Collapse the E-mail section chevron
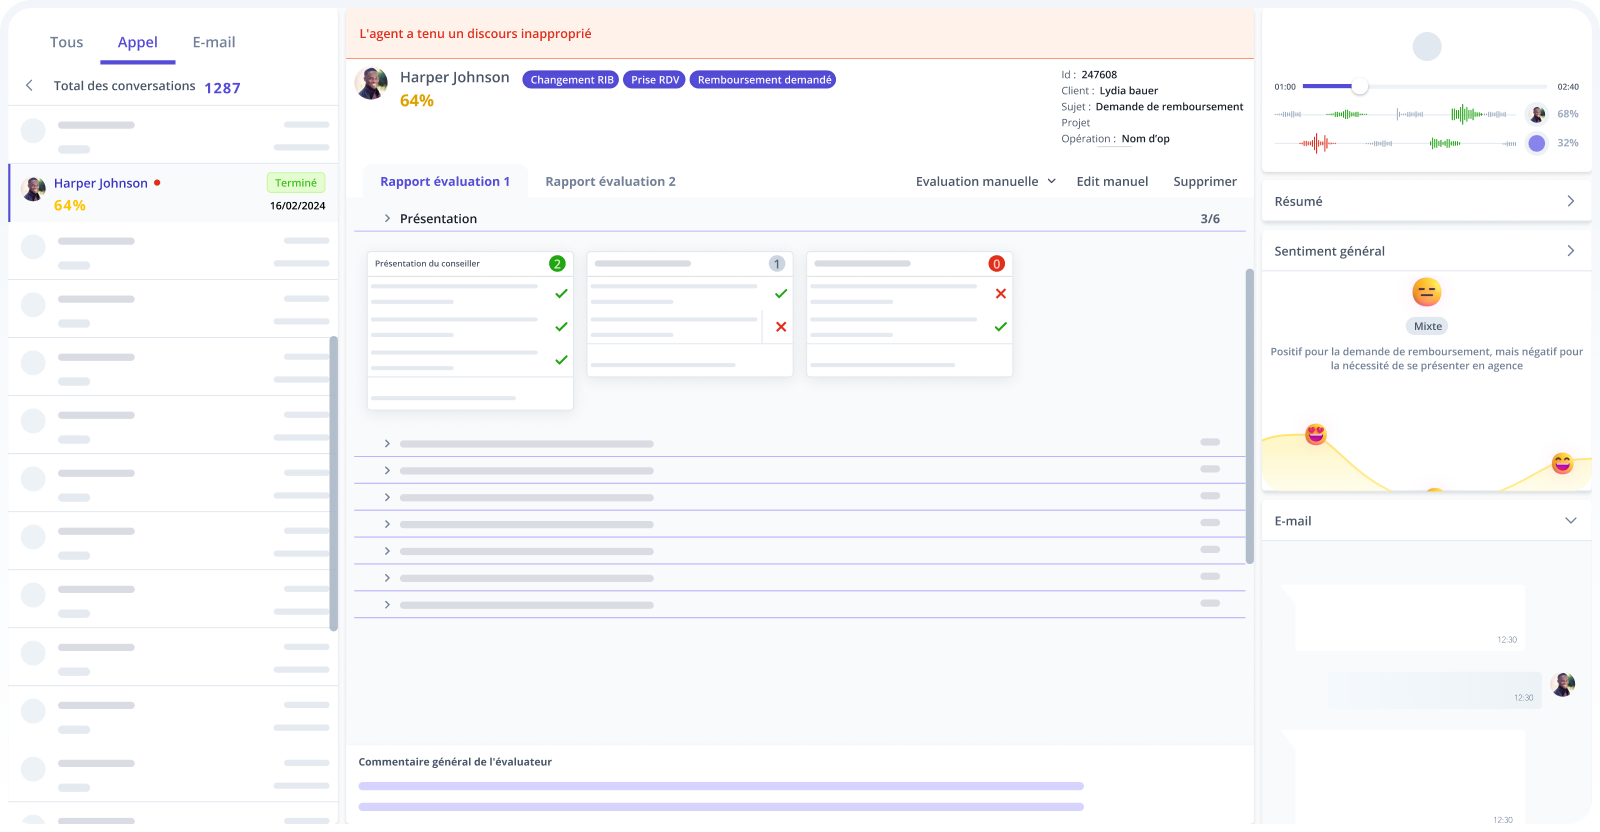1600x832 pixels. click(1570, 521)
